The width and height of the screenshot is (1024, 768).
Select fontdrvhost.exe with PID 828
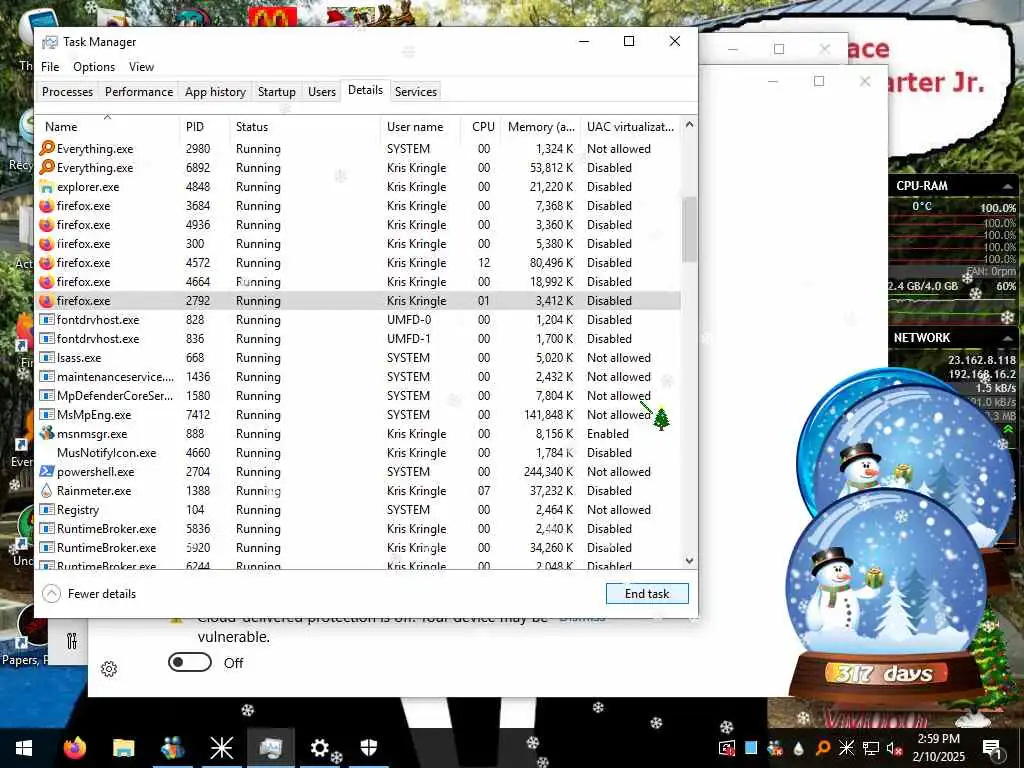click(x=358, y=319)
